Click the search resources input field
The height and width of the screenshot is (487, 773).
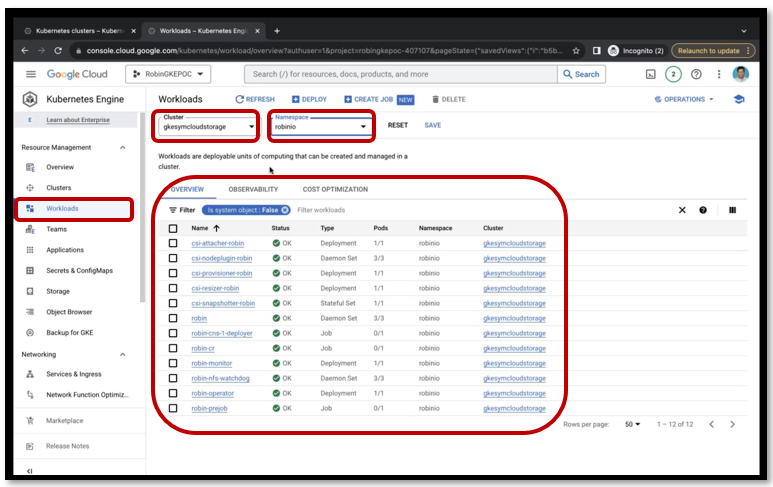(400, 74)
